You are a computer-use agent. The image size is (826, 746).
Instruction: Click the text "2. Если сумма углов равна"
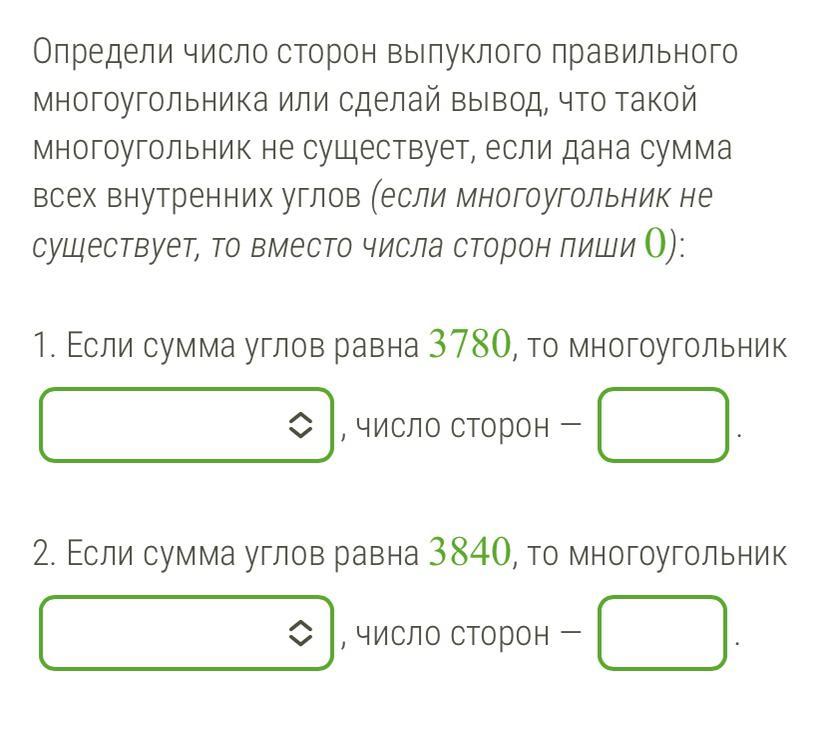pyautogui.click(x=226, y=553)
